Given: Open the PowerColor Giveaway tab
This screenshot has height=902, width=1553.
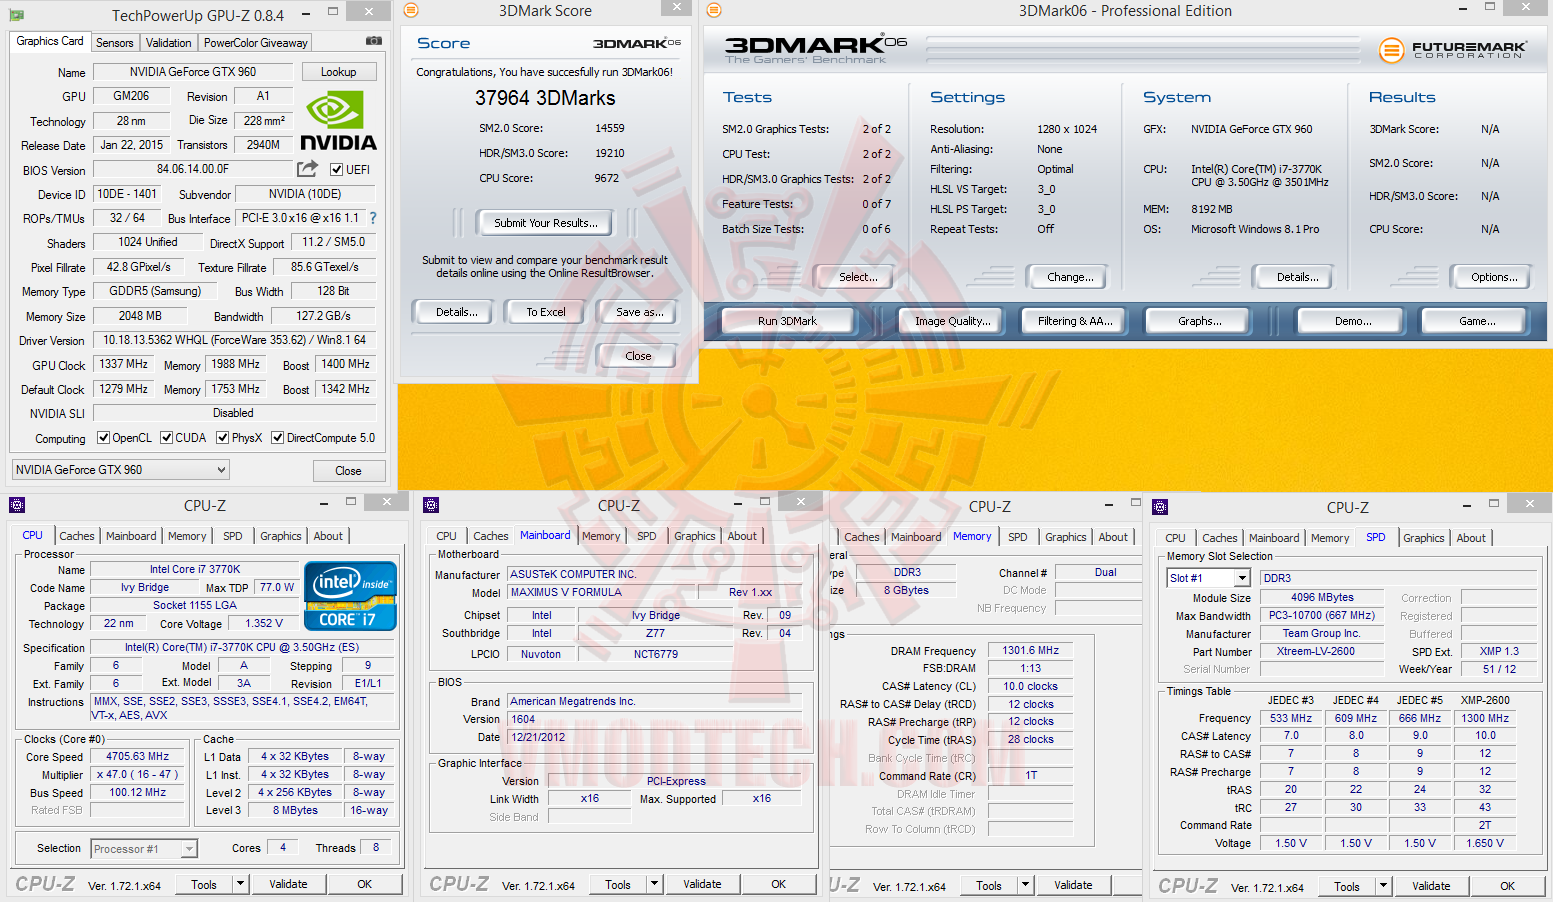Looking at the screenshot, I should pos(256,43).
